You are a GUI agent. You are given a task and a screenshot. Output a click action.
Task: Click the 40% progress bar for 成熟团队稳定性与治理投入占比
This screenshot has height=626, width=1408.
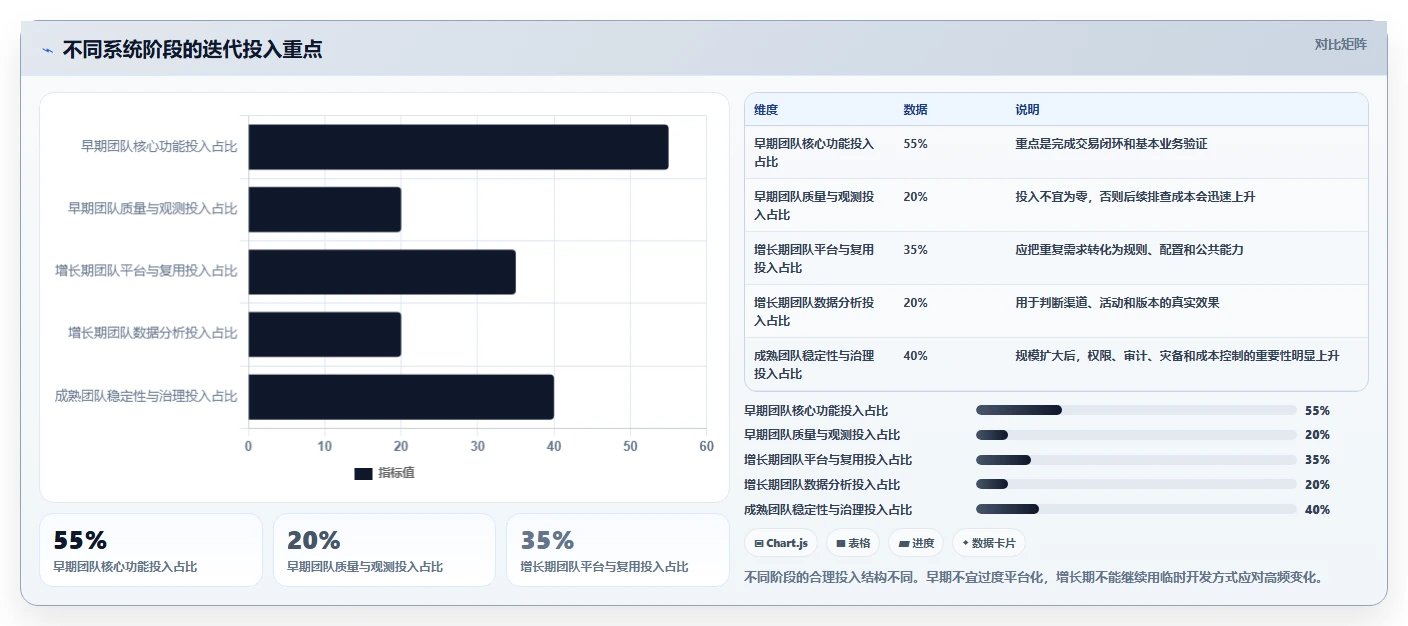pos(1136,509)
